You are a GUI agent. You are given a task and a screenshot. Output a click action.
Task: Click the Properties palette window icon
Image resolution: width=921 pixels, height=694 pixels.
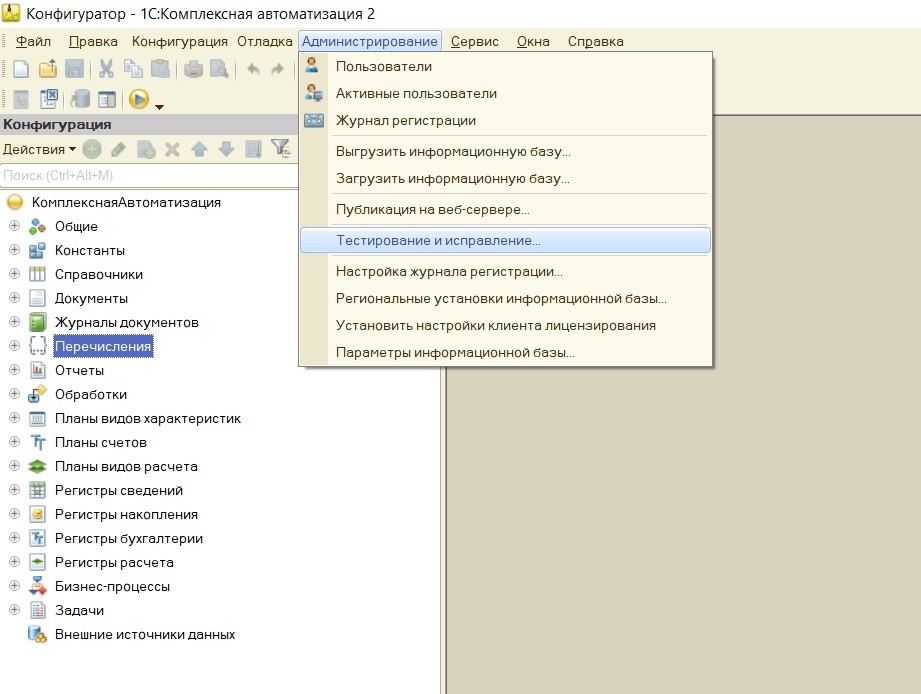pos(107,99)
